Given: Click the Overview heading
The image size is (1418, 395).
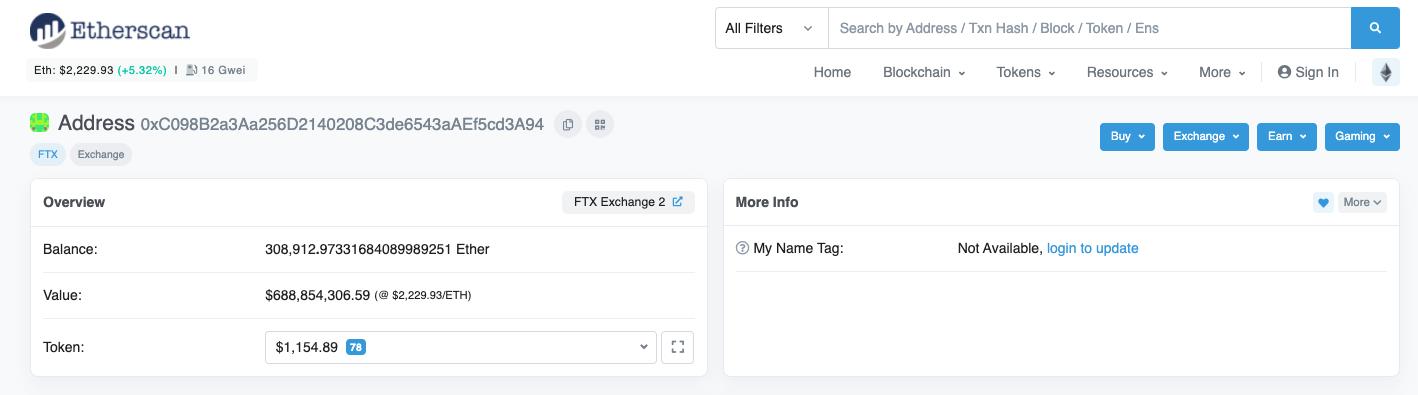Looking at the screenshot, I should (74, 202).
